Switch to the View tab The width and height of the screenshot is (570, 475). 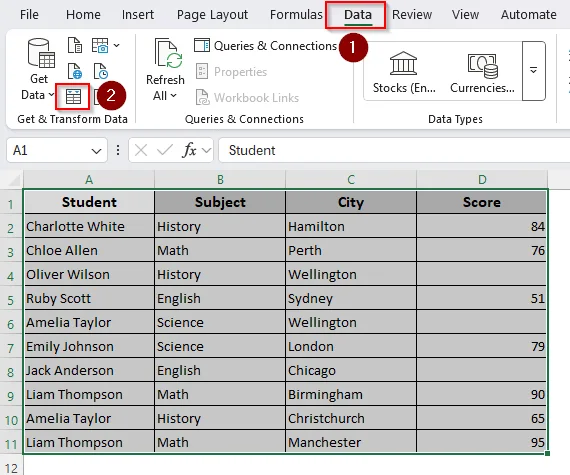click(465, 15)
